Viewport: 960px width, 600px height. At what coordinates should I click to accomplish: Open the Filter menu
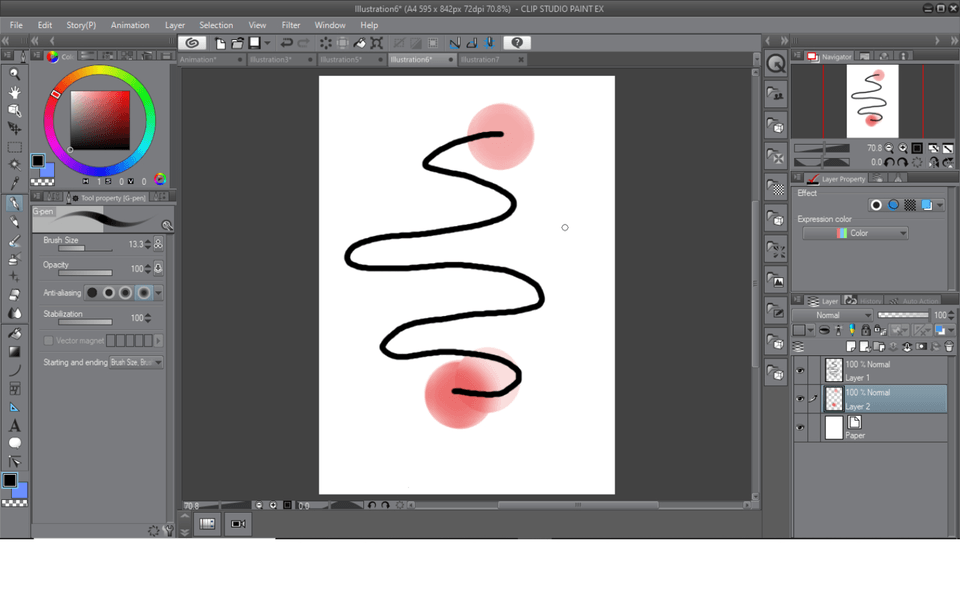291,25
